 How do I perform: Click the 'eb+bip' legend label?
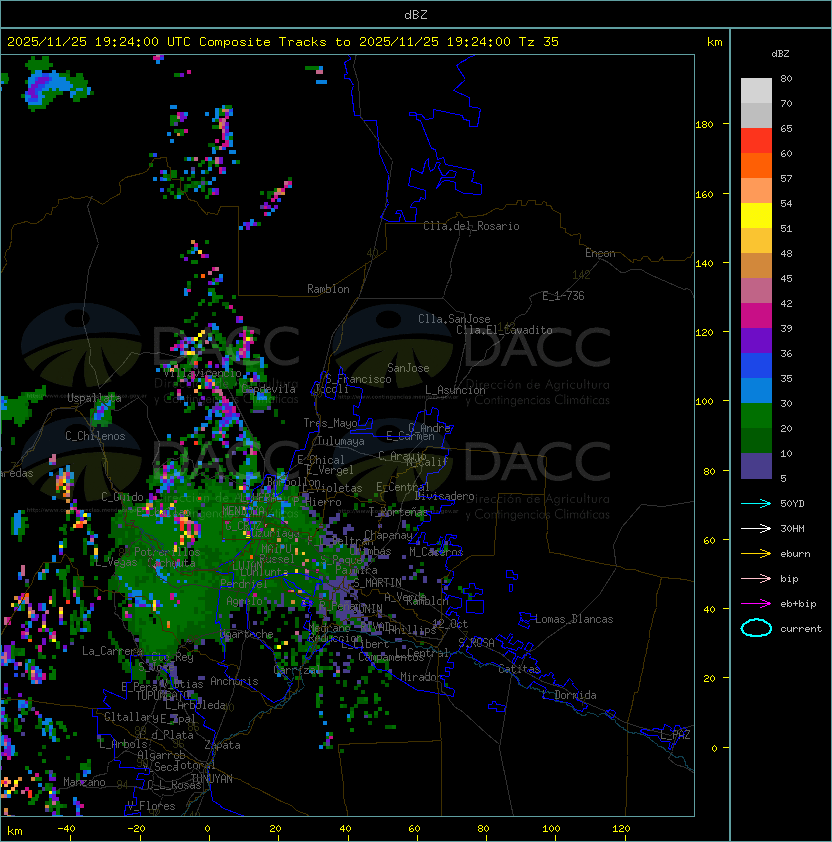click(798, 604)
